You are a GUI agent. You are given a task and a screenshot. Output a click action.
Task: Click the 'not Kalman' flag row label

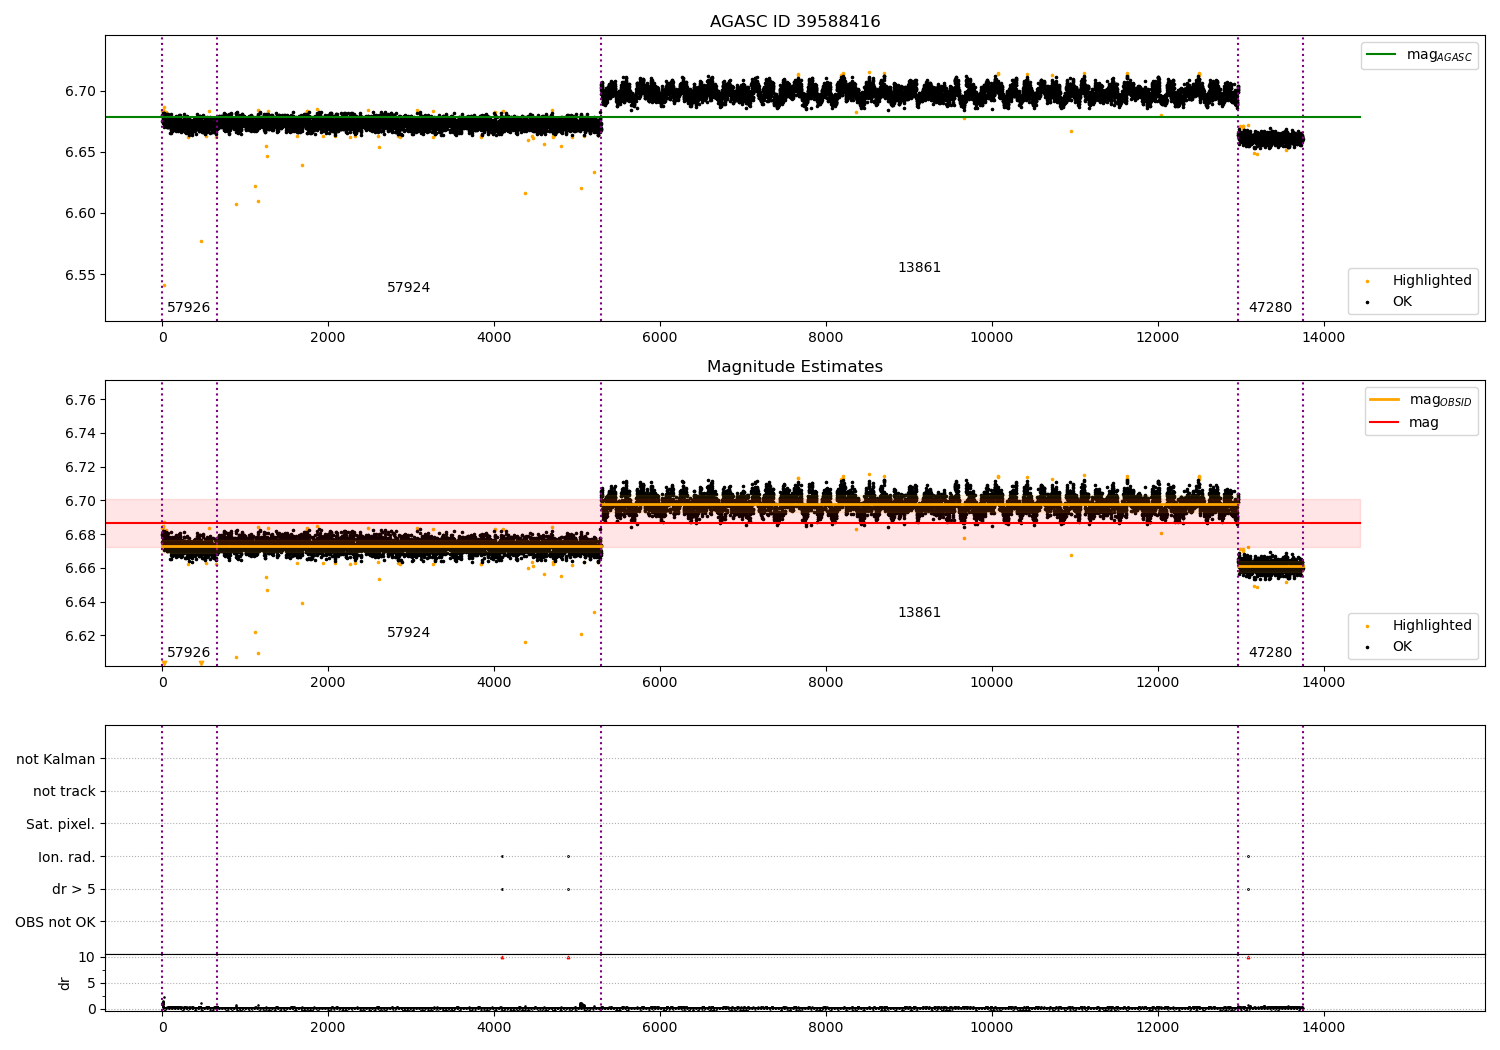pos(56,760)
